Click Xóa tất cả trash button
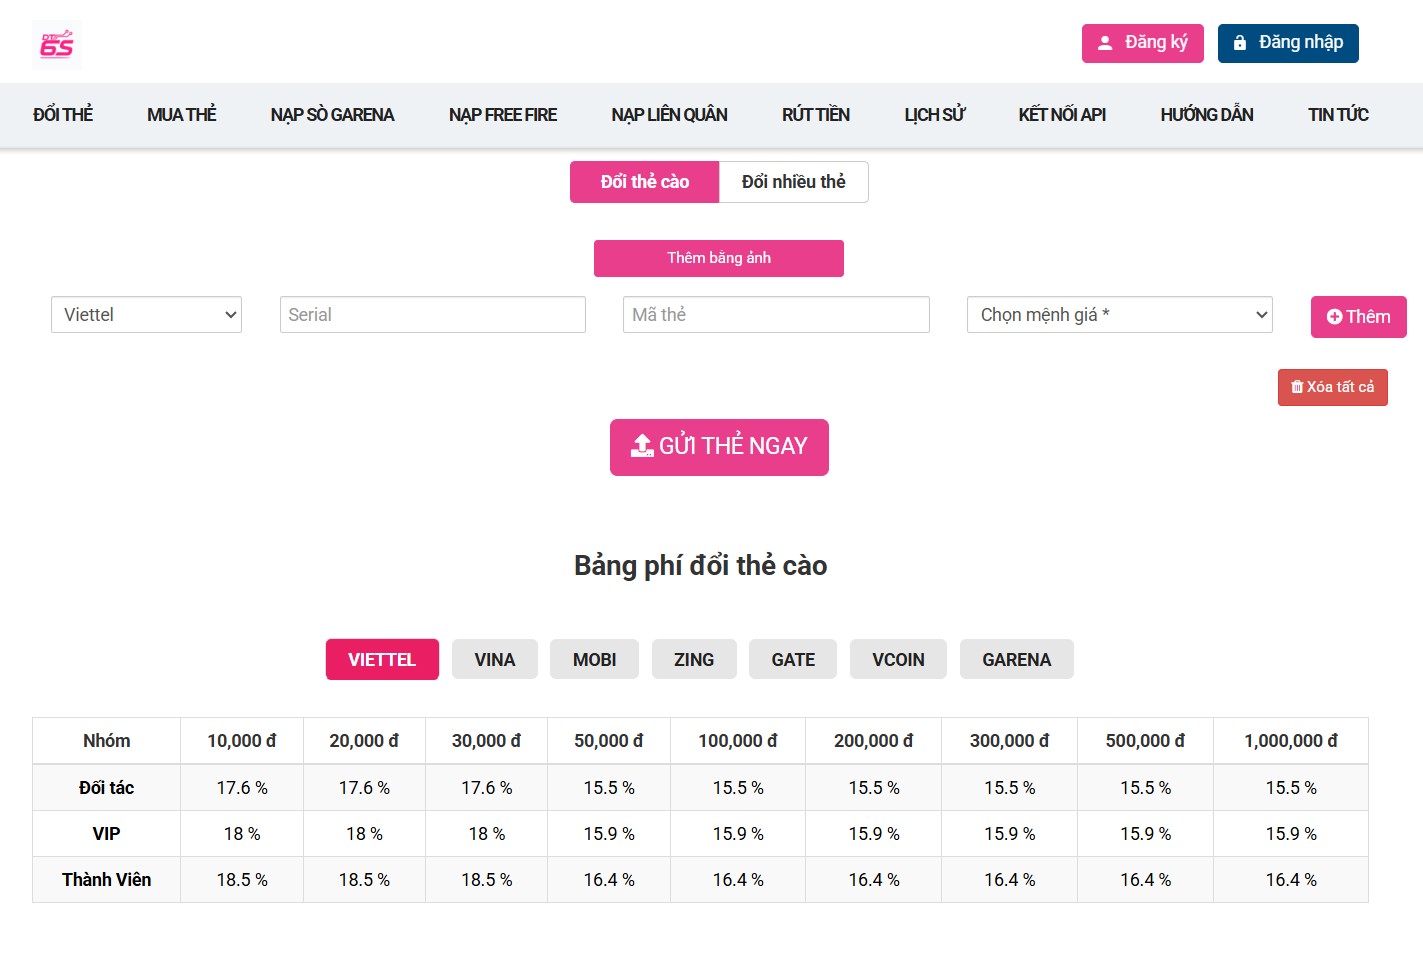Viewport: 1423px width, 953px height. point(1332,387)
